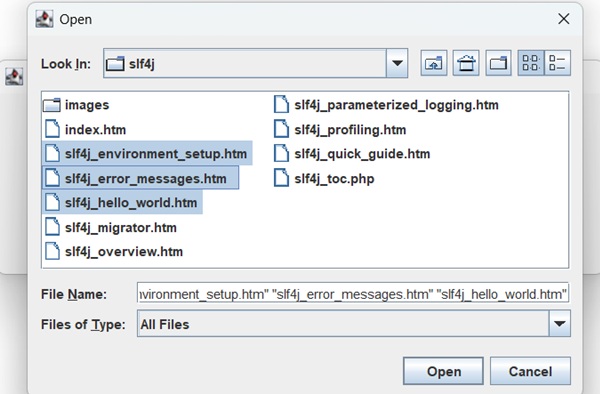Close the Open dialog
Screen dimensions: 600x394
pyautogui.click(x=564, y=19)
